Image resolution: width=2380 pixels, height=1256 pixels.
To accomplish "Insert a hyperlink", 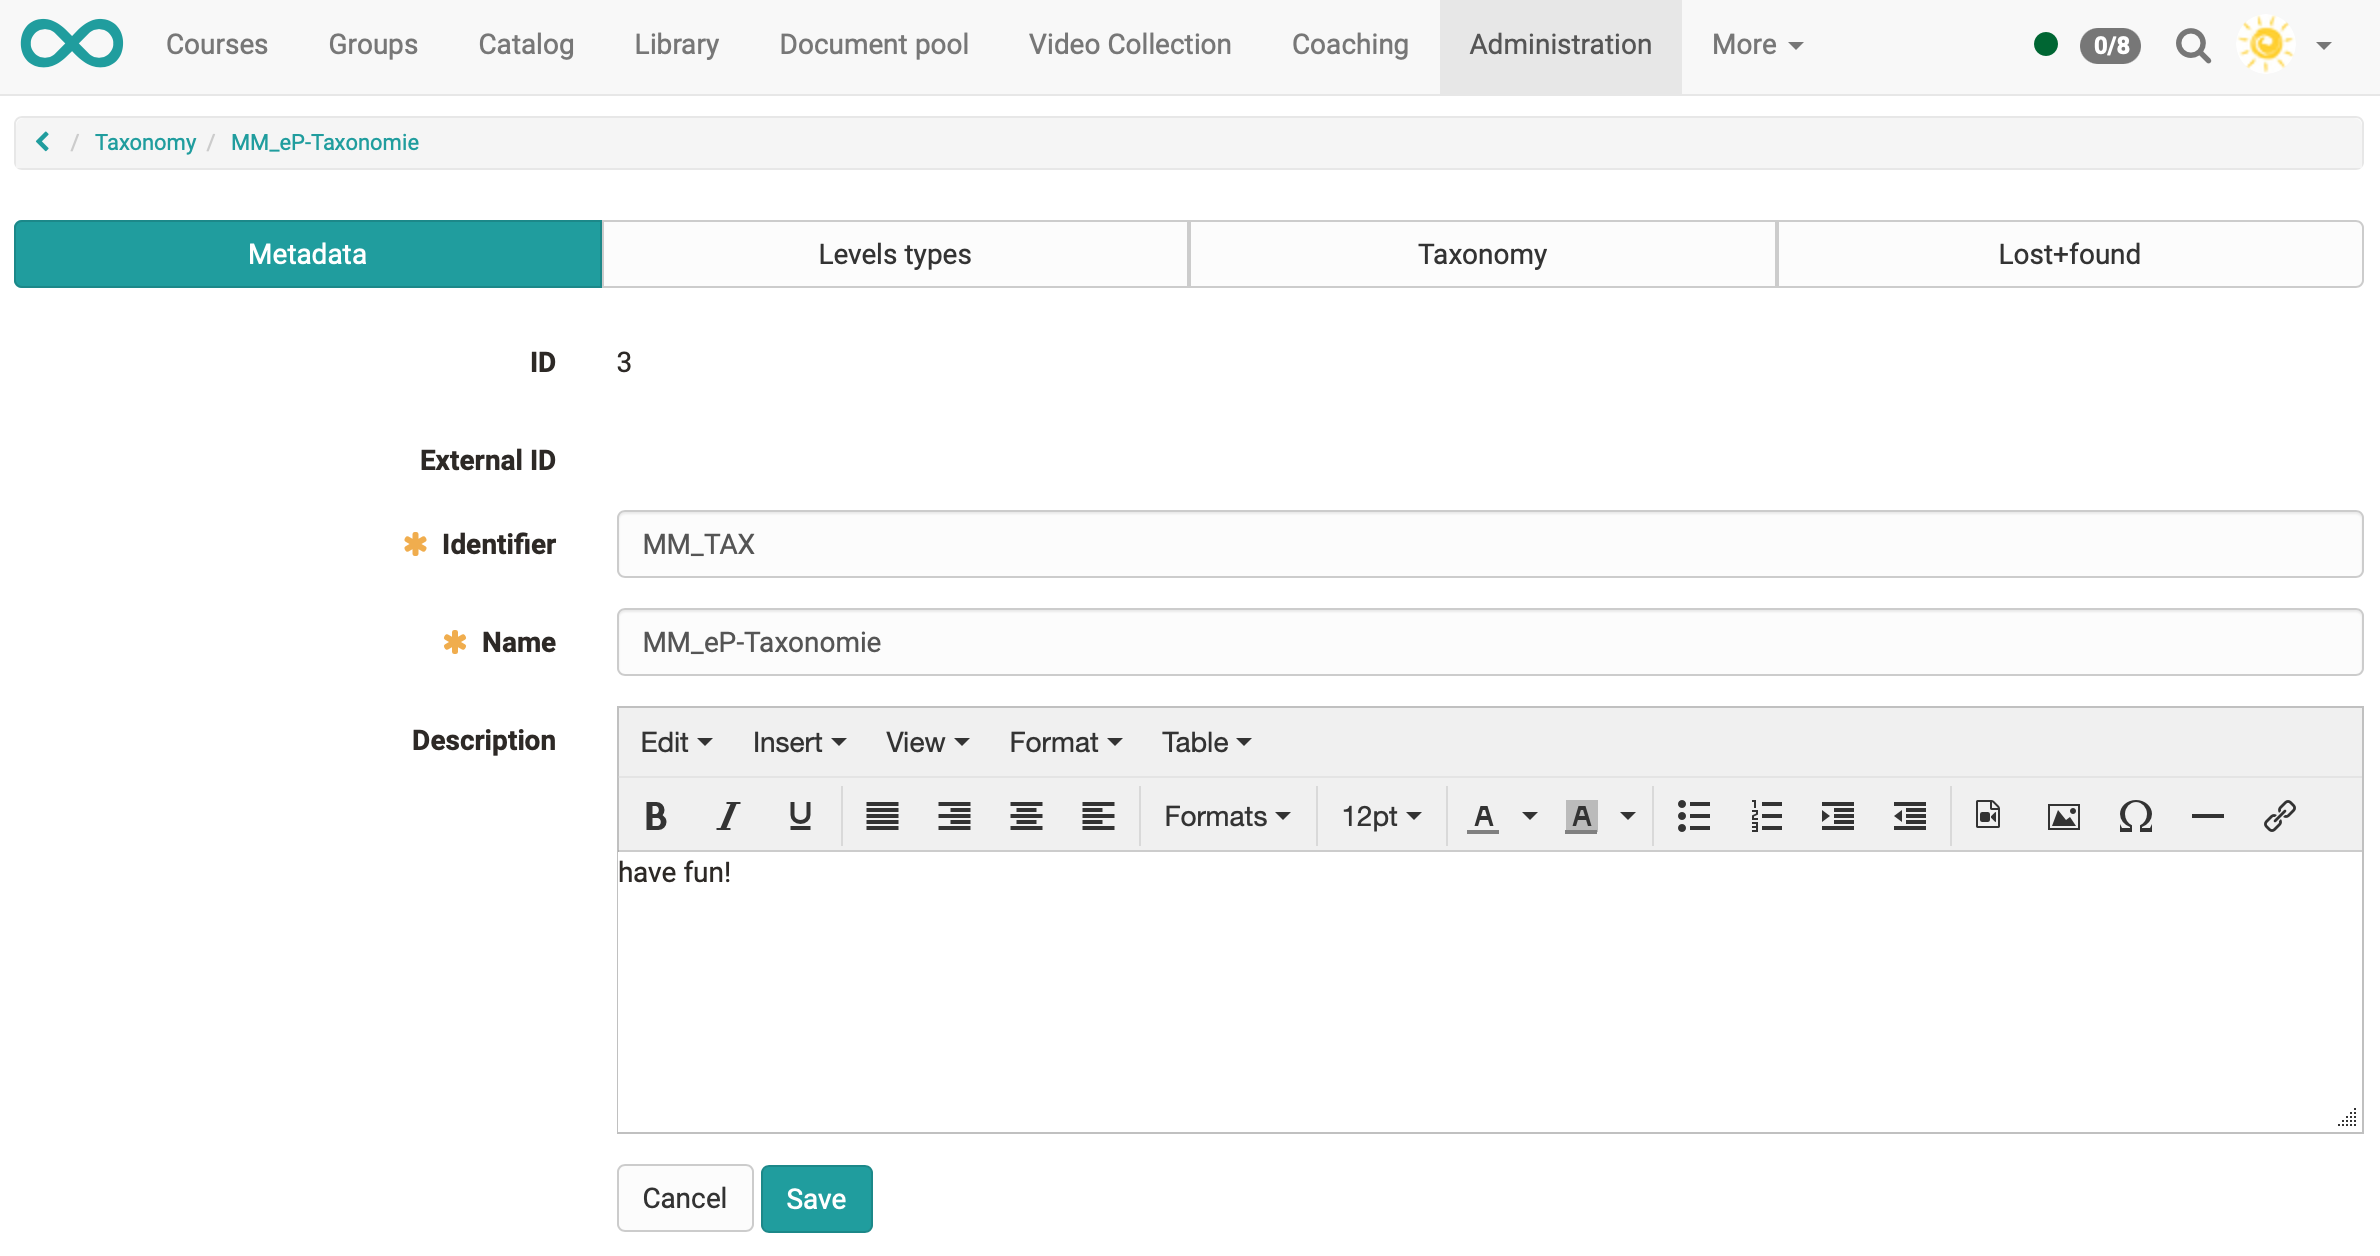I will point(2281,816).
